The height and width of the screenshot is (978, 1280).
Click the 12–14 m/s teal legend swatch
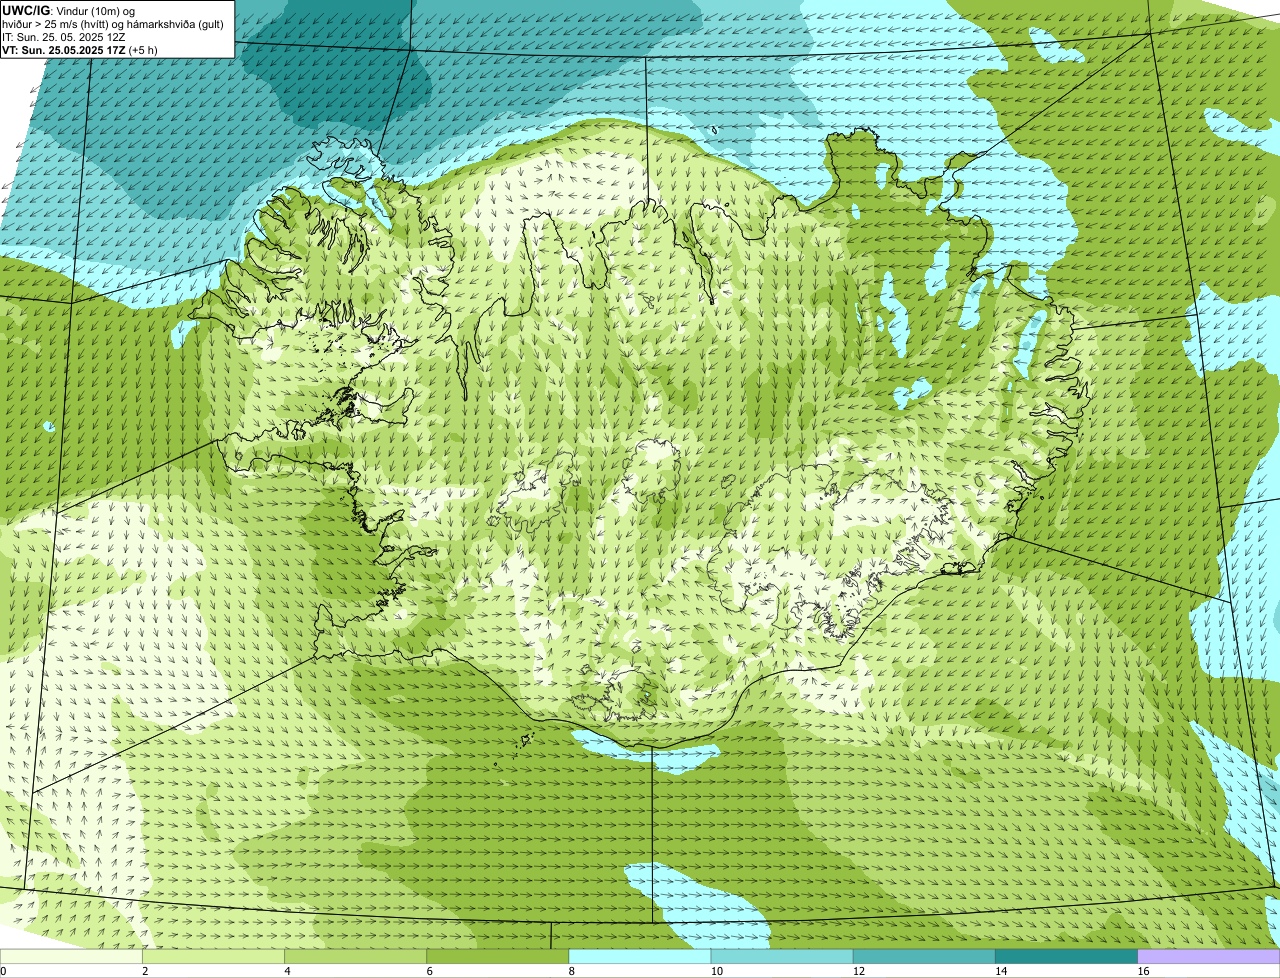[x=924, y=957]
